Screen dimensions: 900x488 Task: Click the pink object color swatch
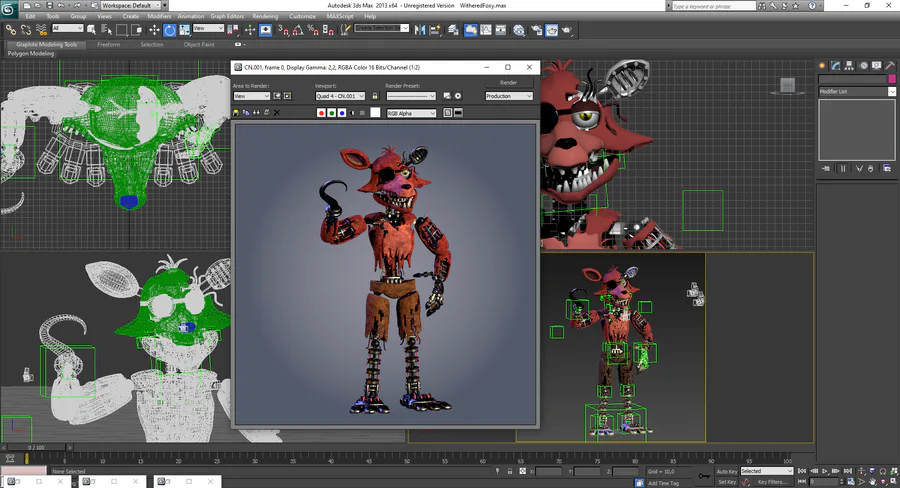pyautogui.click(x=892, y=79)
